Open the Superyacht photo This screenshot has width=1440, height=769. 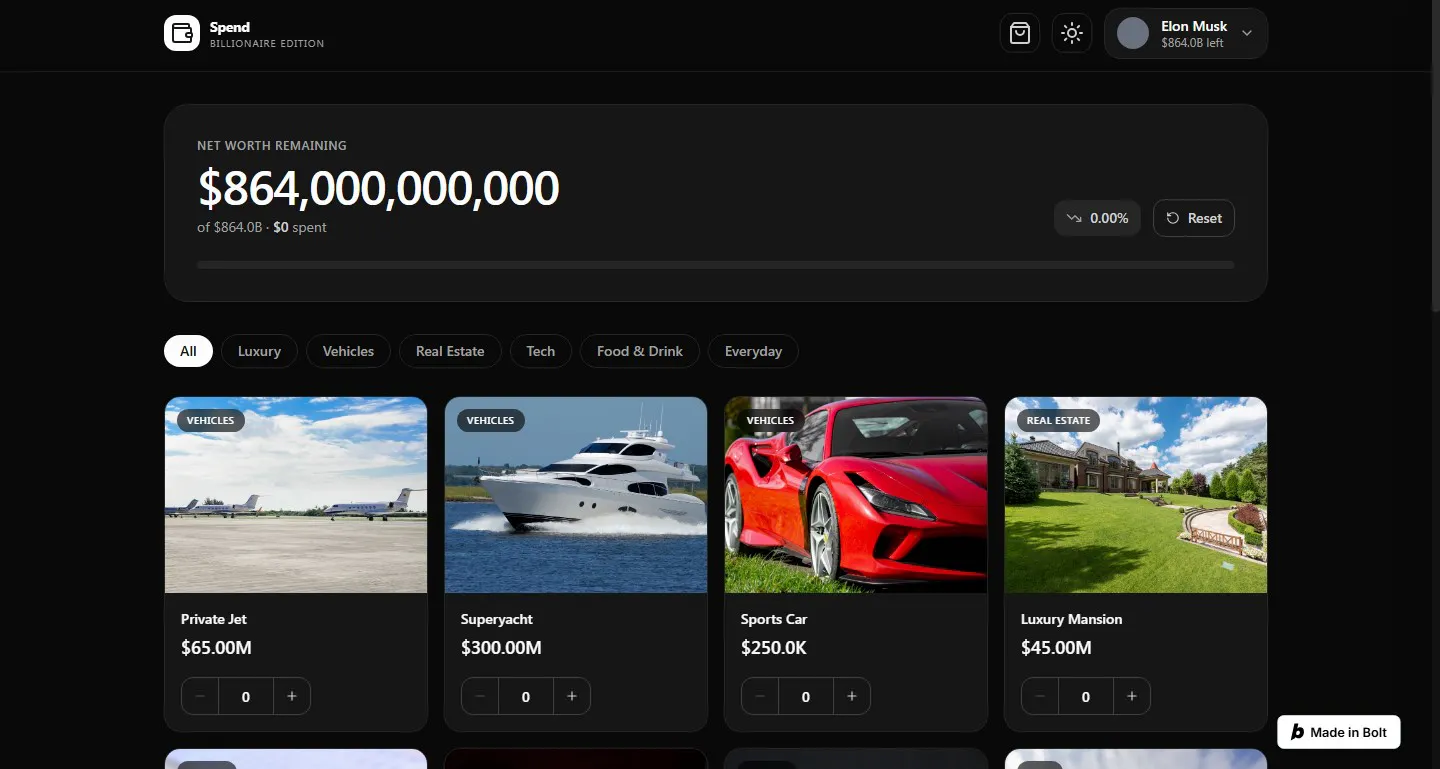point(576,495)
